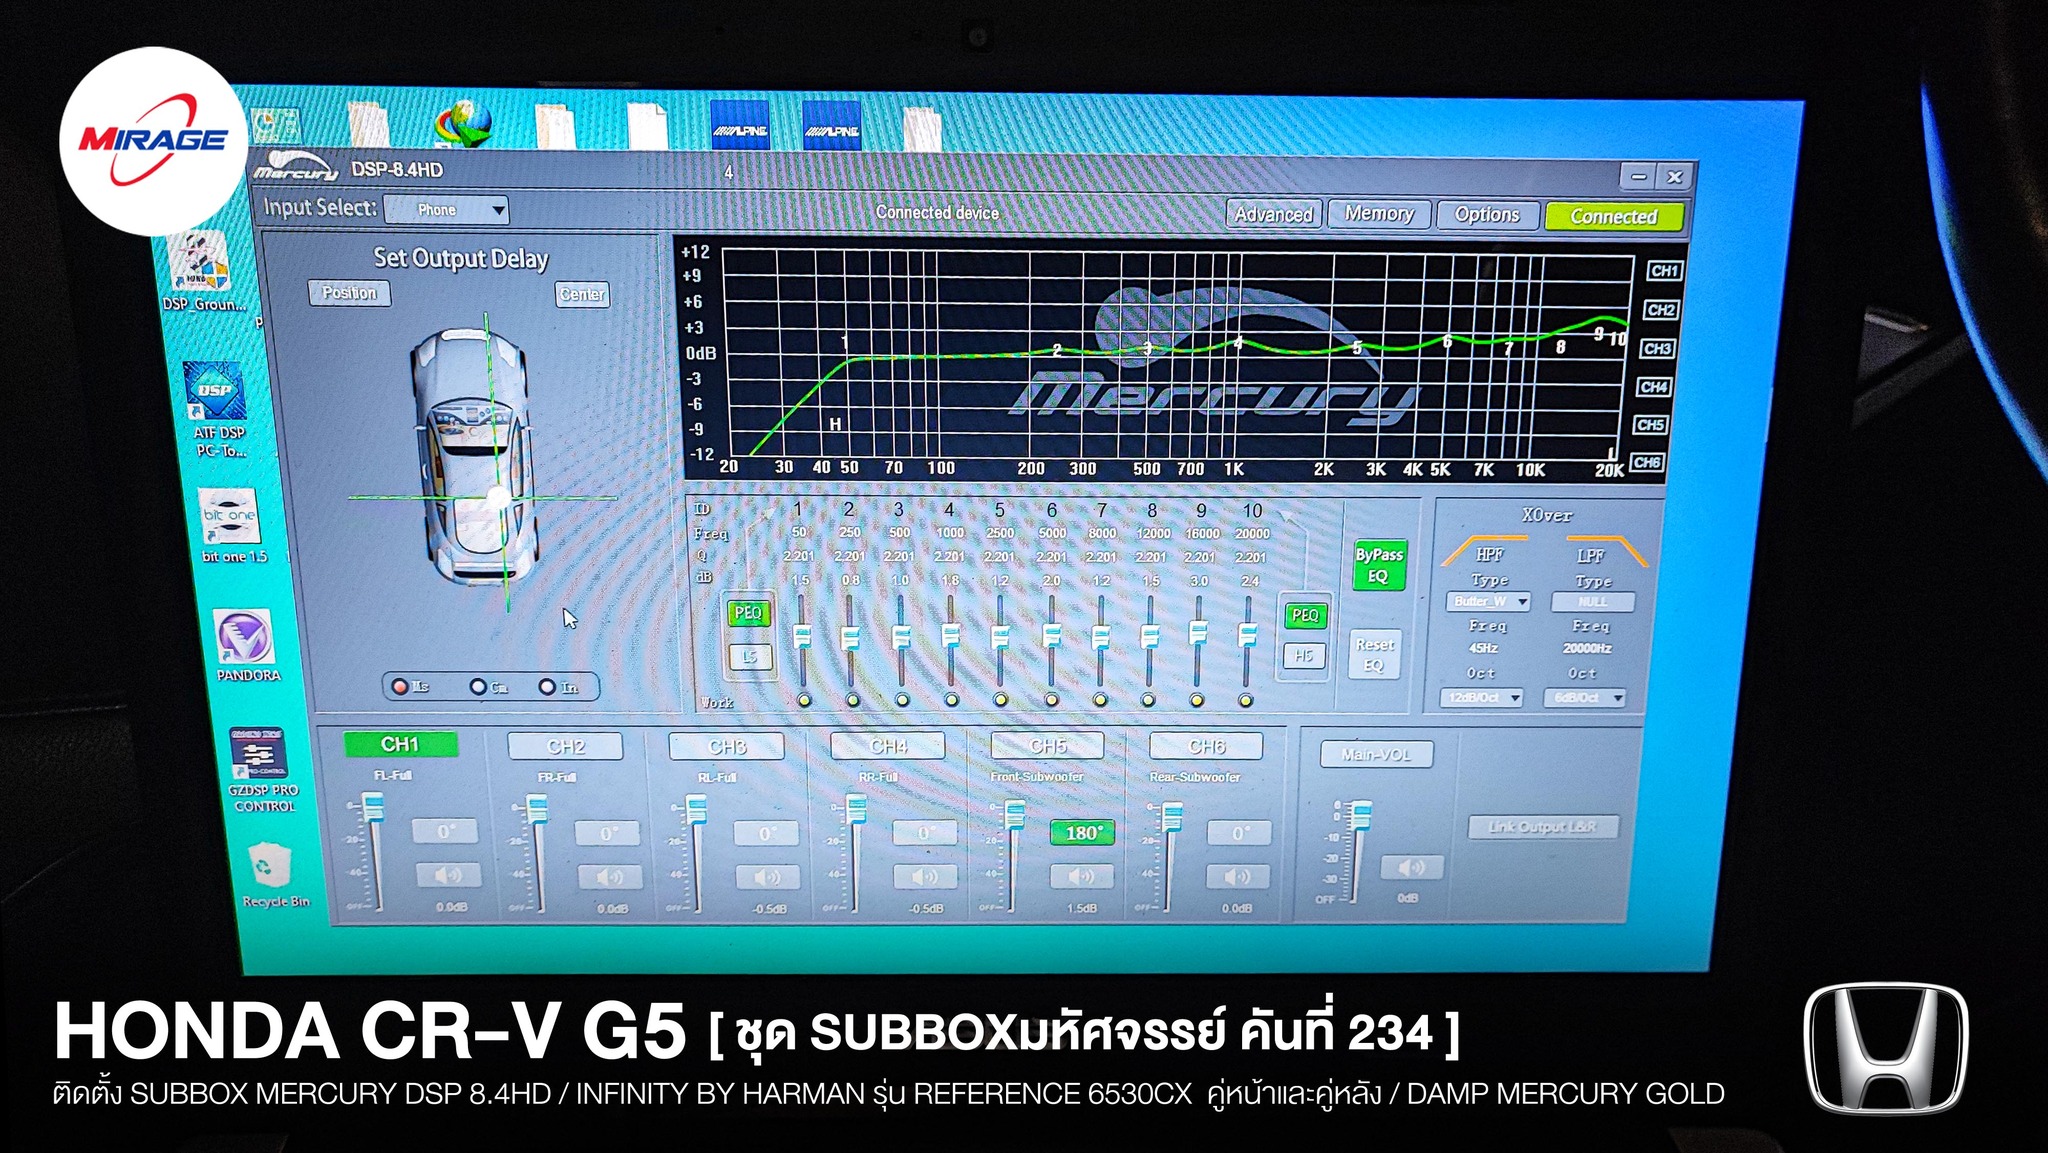This screenshot has width=2048, height=1153.
Task: Click the CH5 curve label beside graph
Action: click(x=1650, y=425)
